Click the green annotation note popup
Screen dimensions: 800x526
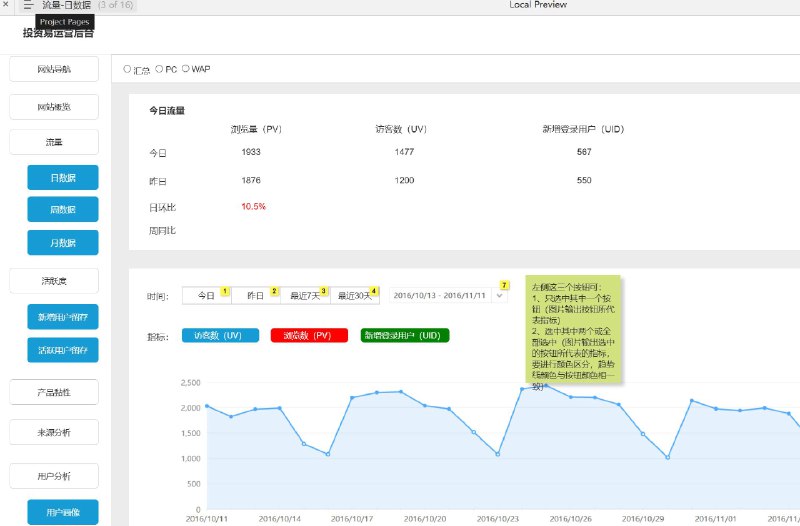coord(573,330)
